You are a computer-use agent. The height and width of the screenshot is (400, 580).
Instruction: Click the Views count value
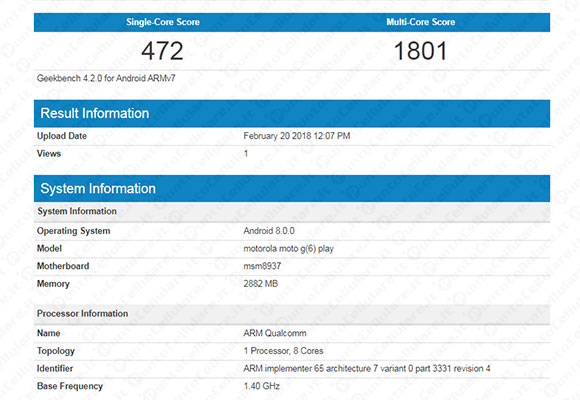point(246,154)
